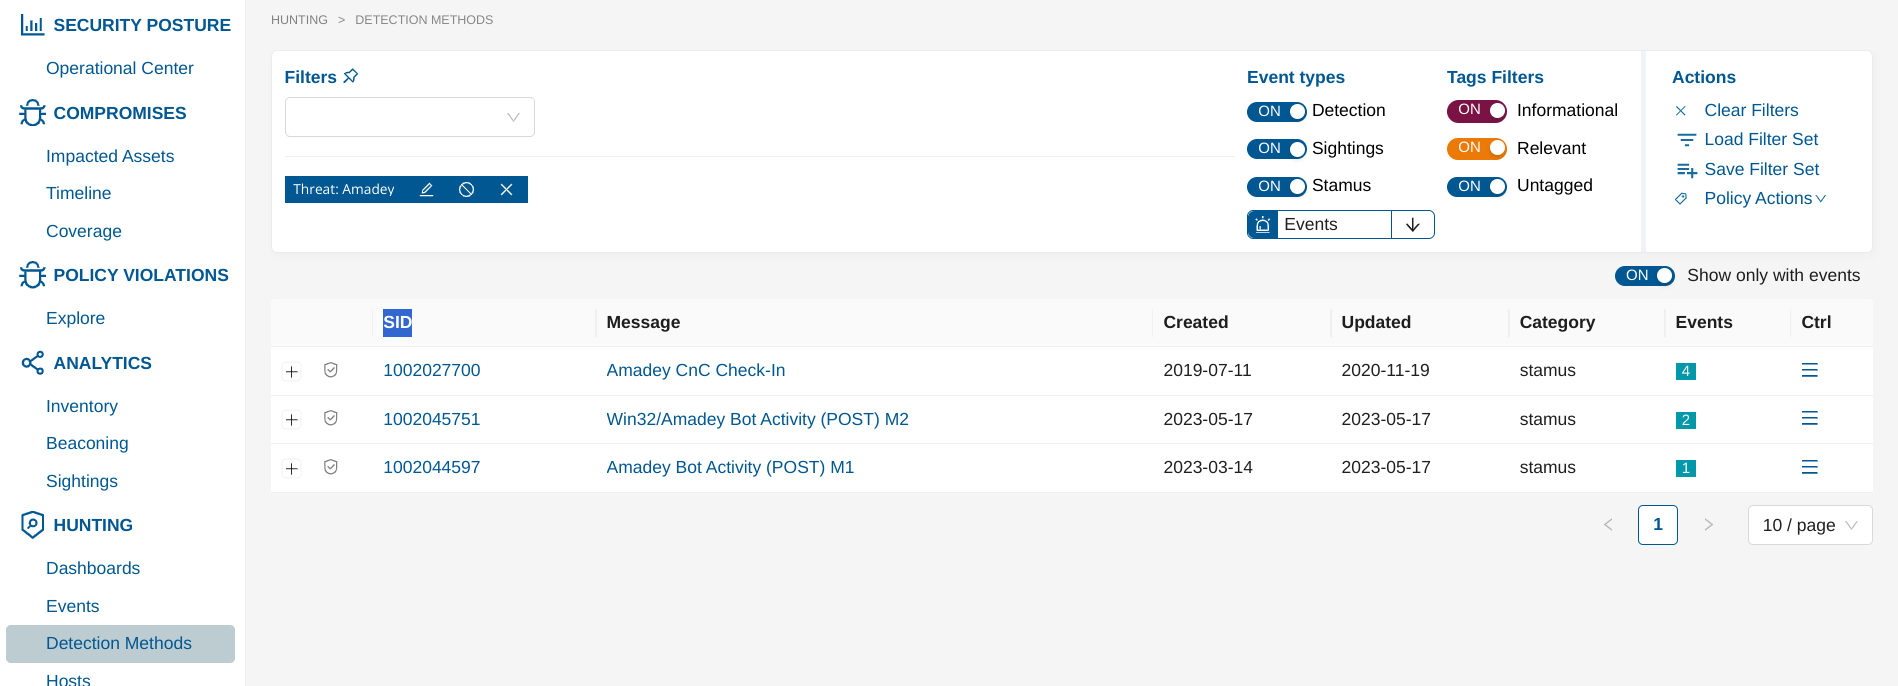Go to Operational Center in sidebar
Image resolution: width=1898 pixels, height=686 pixels.
point(120,68)
